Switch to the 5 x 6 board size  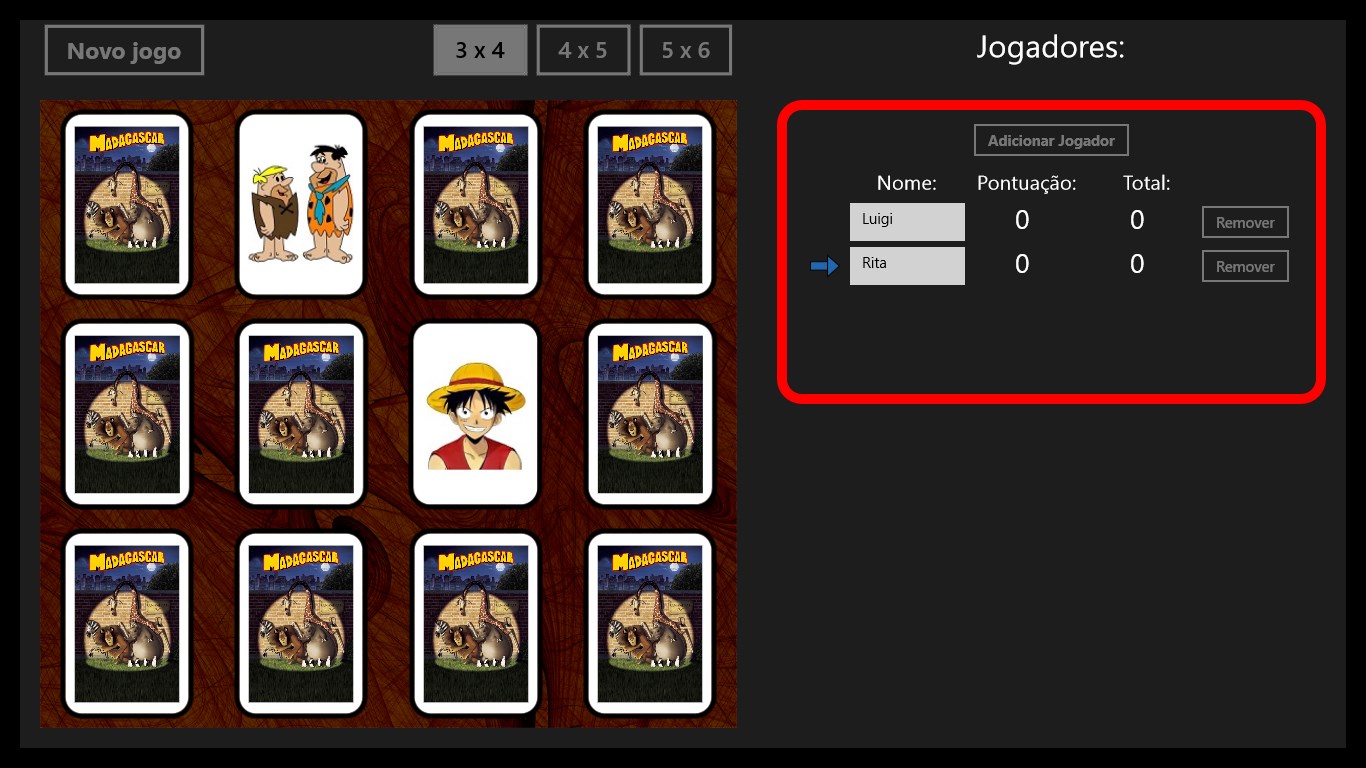686,50
